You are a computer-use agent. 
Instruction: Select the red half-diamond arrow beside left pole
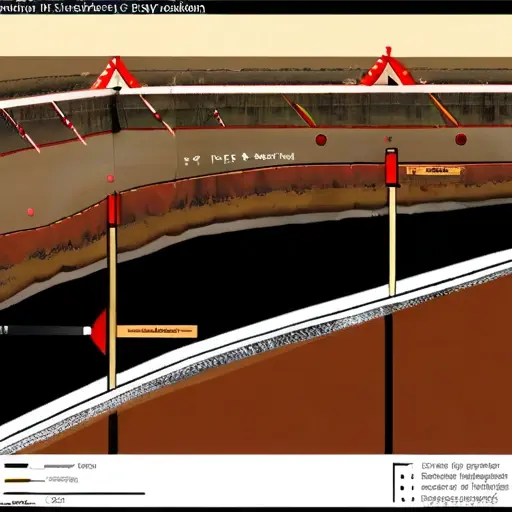[x=99, y=331]
